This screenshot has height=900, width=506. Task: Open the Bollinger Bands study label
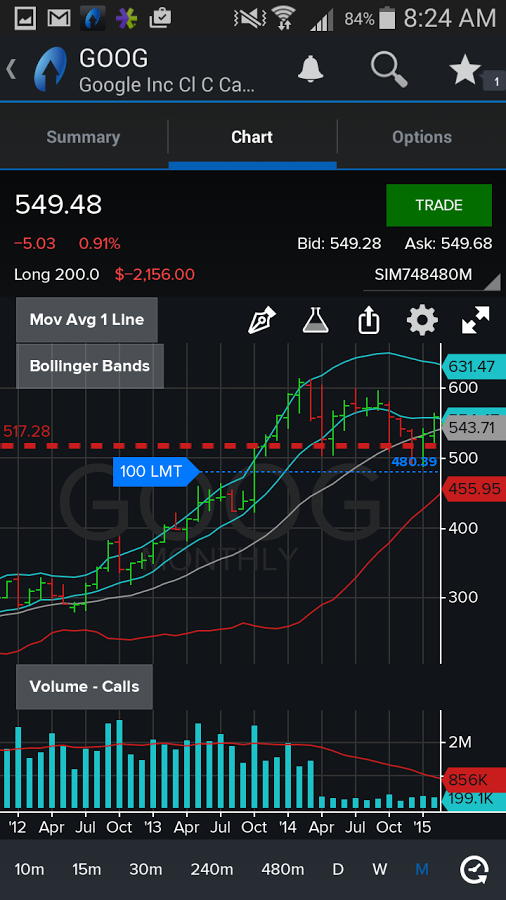(89, 366)
